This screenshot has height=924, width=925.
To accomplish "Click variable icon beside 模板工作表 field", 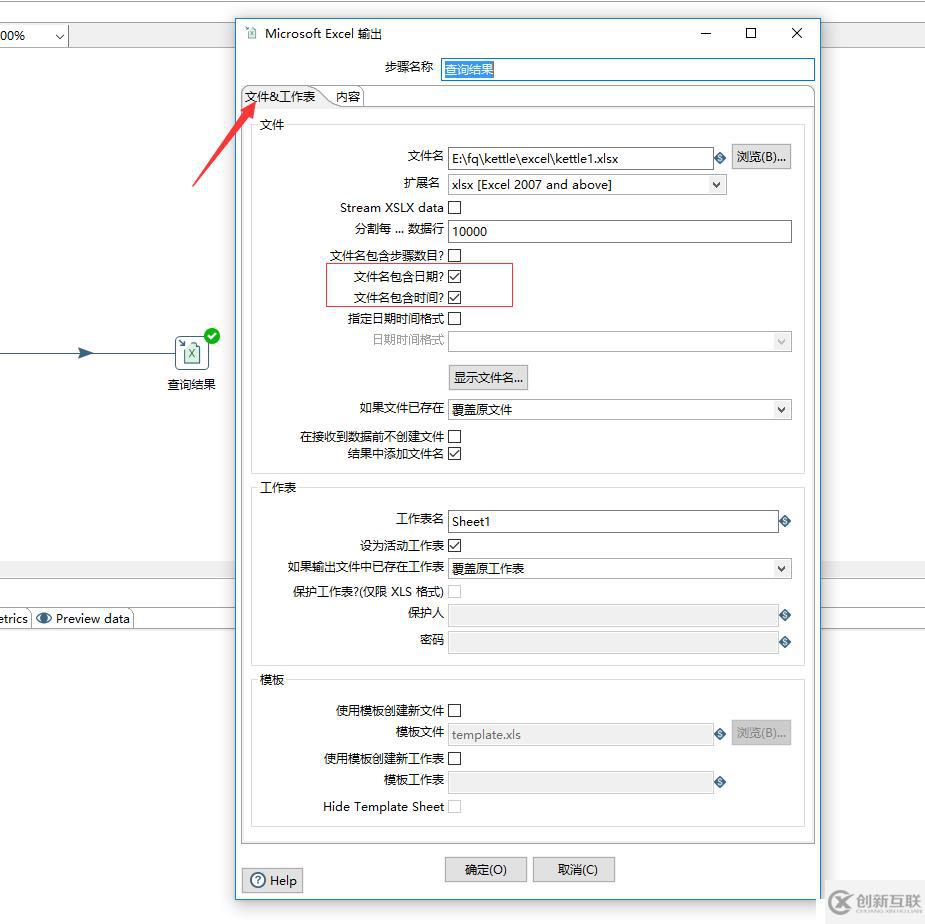I will tap(719, 782).
